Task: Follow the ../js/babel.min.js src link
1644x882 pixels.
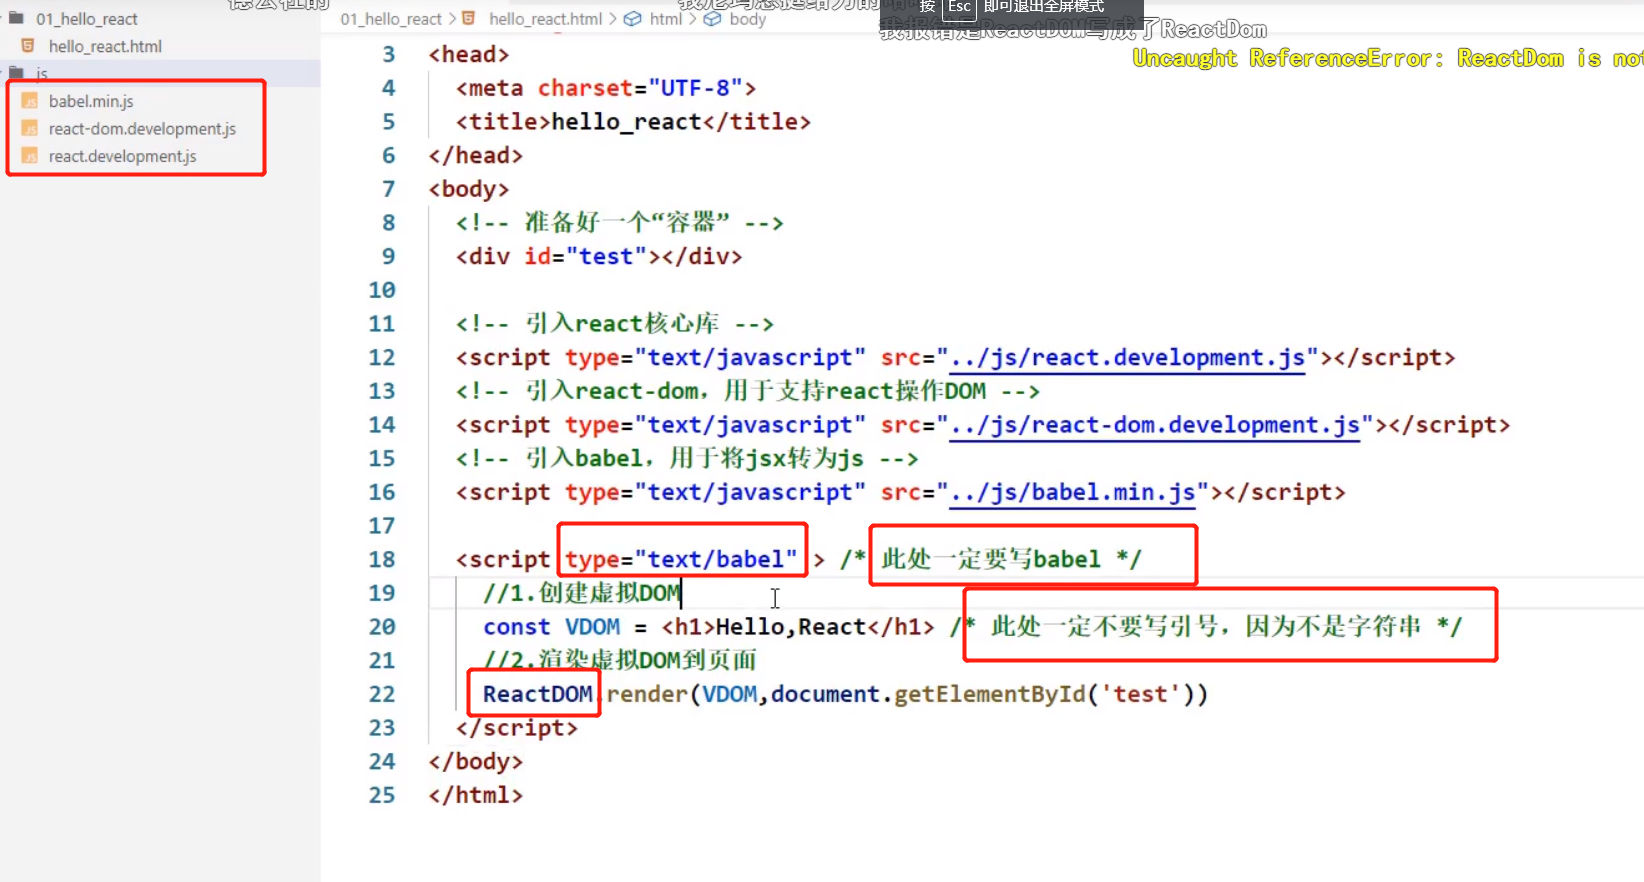Action: [1072, 492]
